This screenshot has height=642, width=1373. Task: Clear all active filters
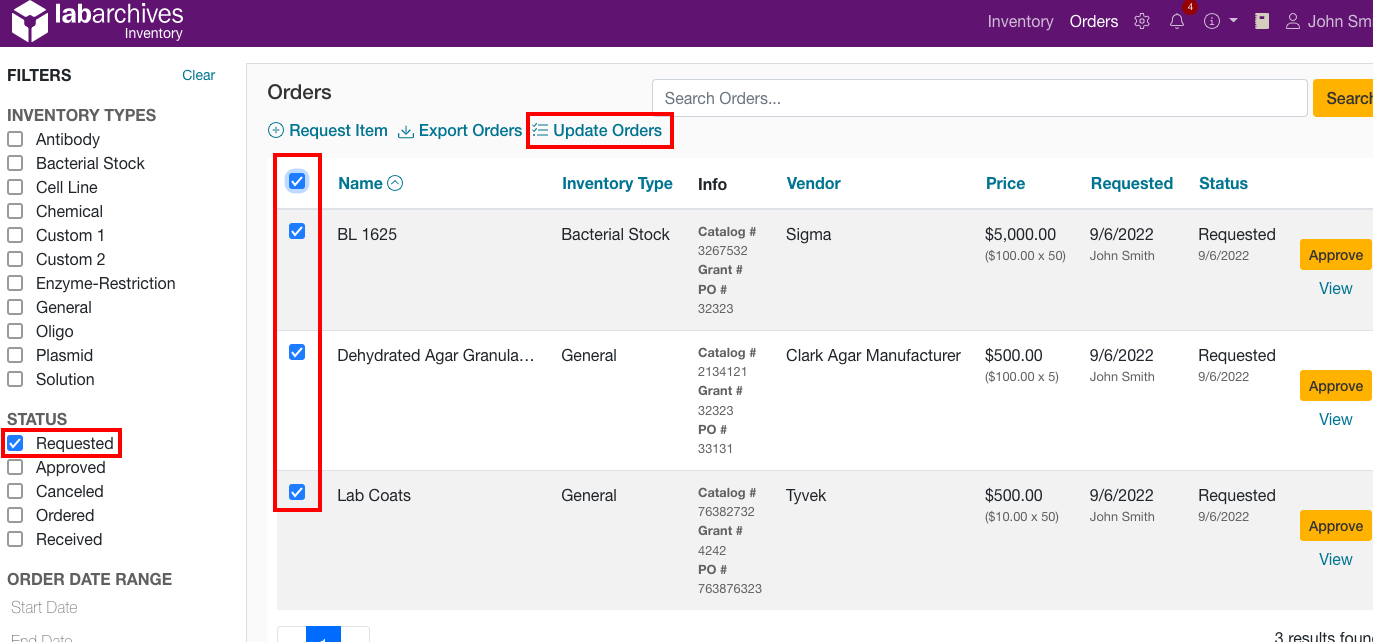[x=198, y=75]
